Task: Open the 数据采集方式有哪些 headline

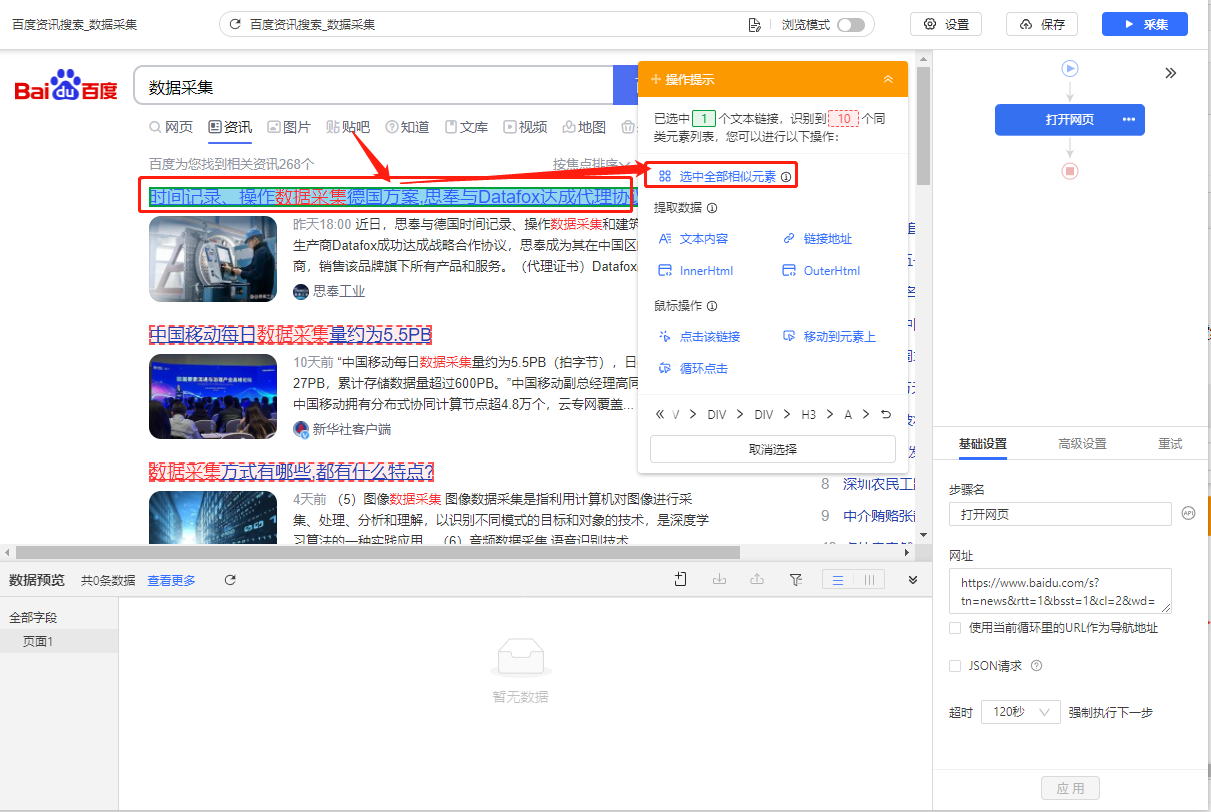Action: pyautogui.click(x=291, y=471)
